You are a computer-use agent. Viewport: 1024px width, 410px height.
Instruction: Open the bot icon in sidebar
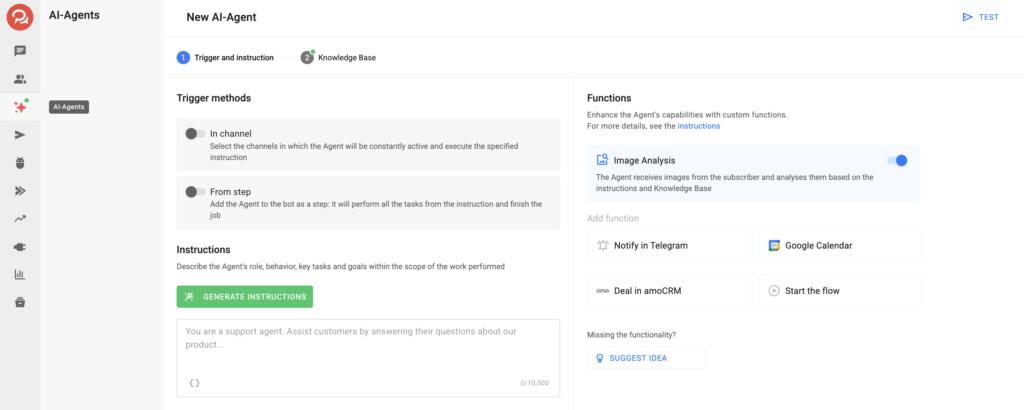pos(20,162)
